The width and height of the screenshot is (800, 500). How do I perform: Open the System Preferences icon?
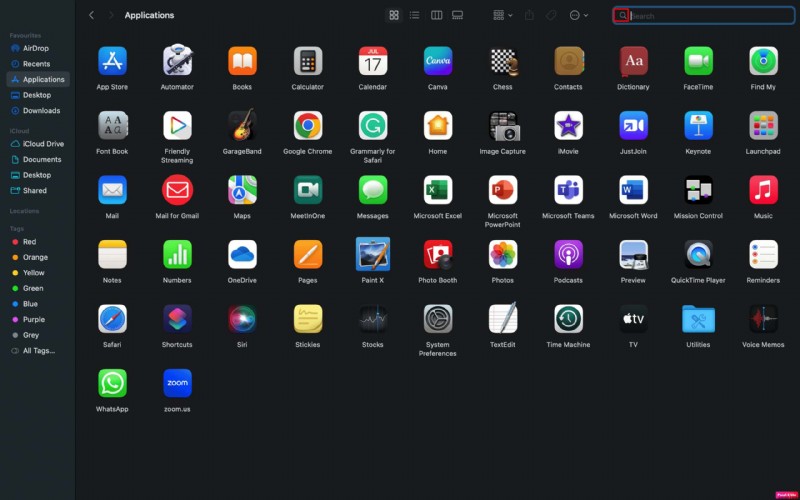[438, 319]
